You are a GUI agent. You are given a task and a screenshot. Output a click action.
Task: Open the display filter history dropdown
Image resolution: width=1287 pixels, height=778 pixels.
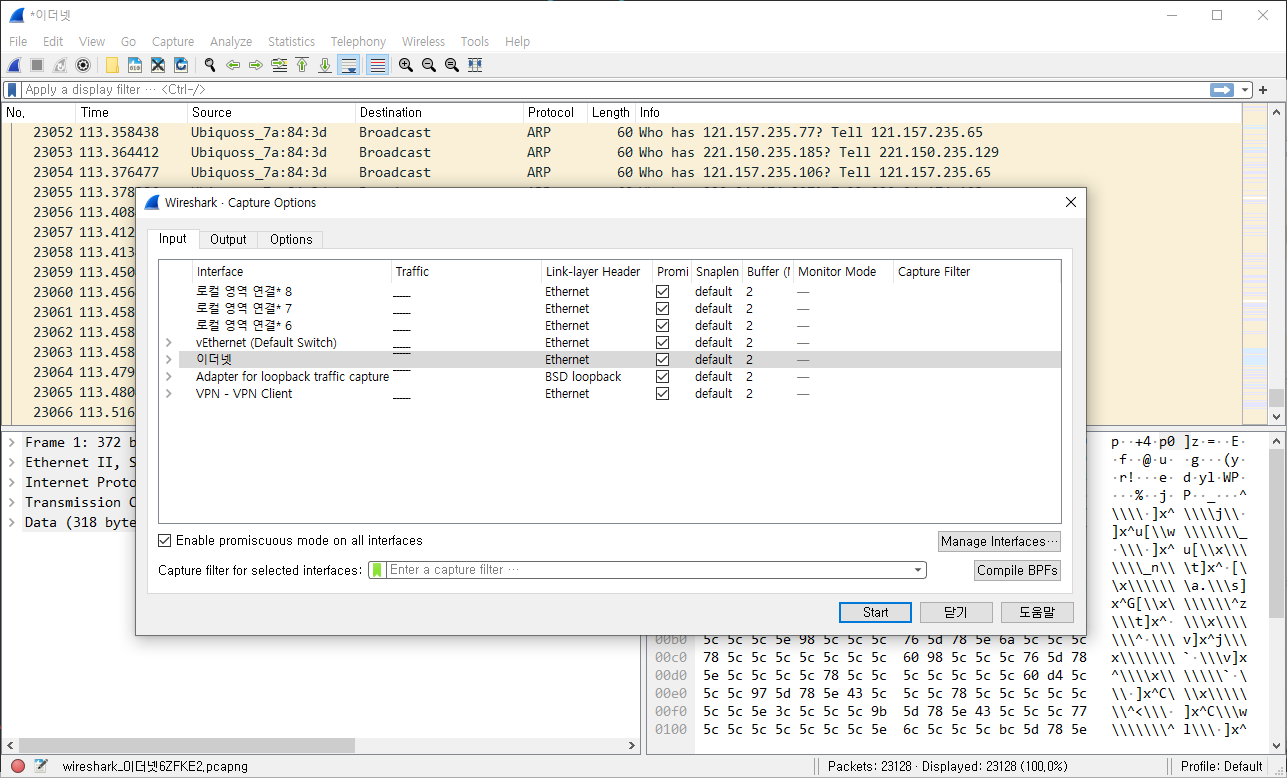(1245, 90)
